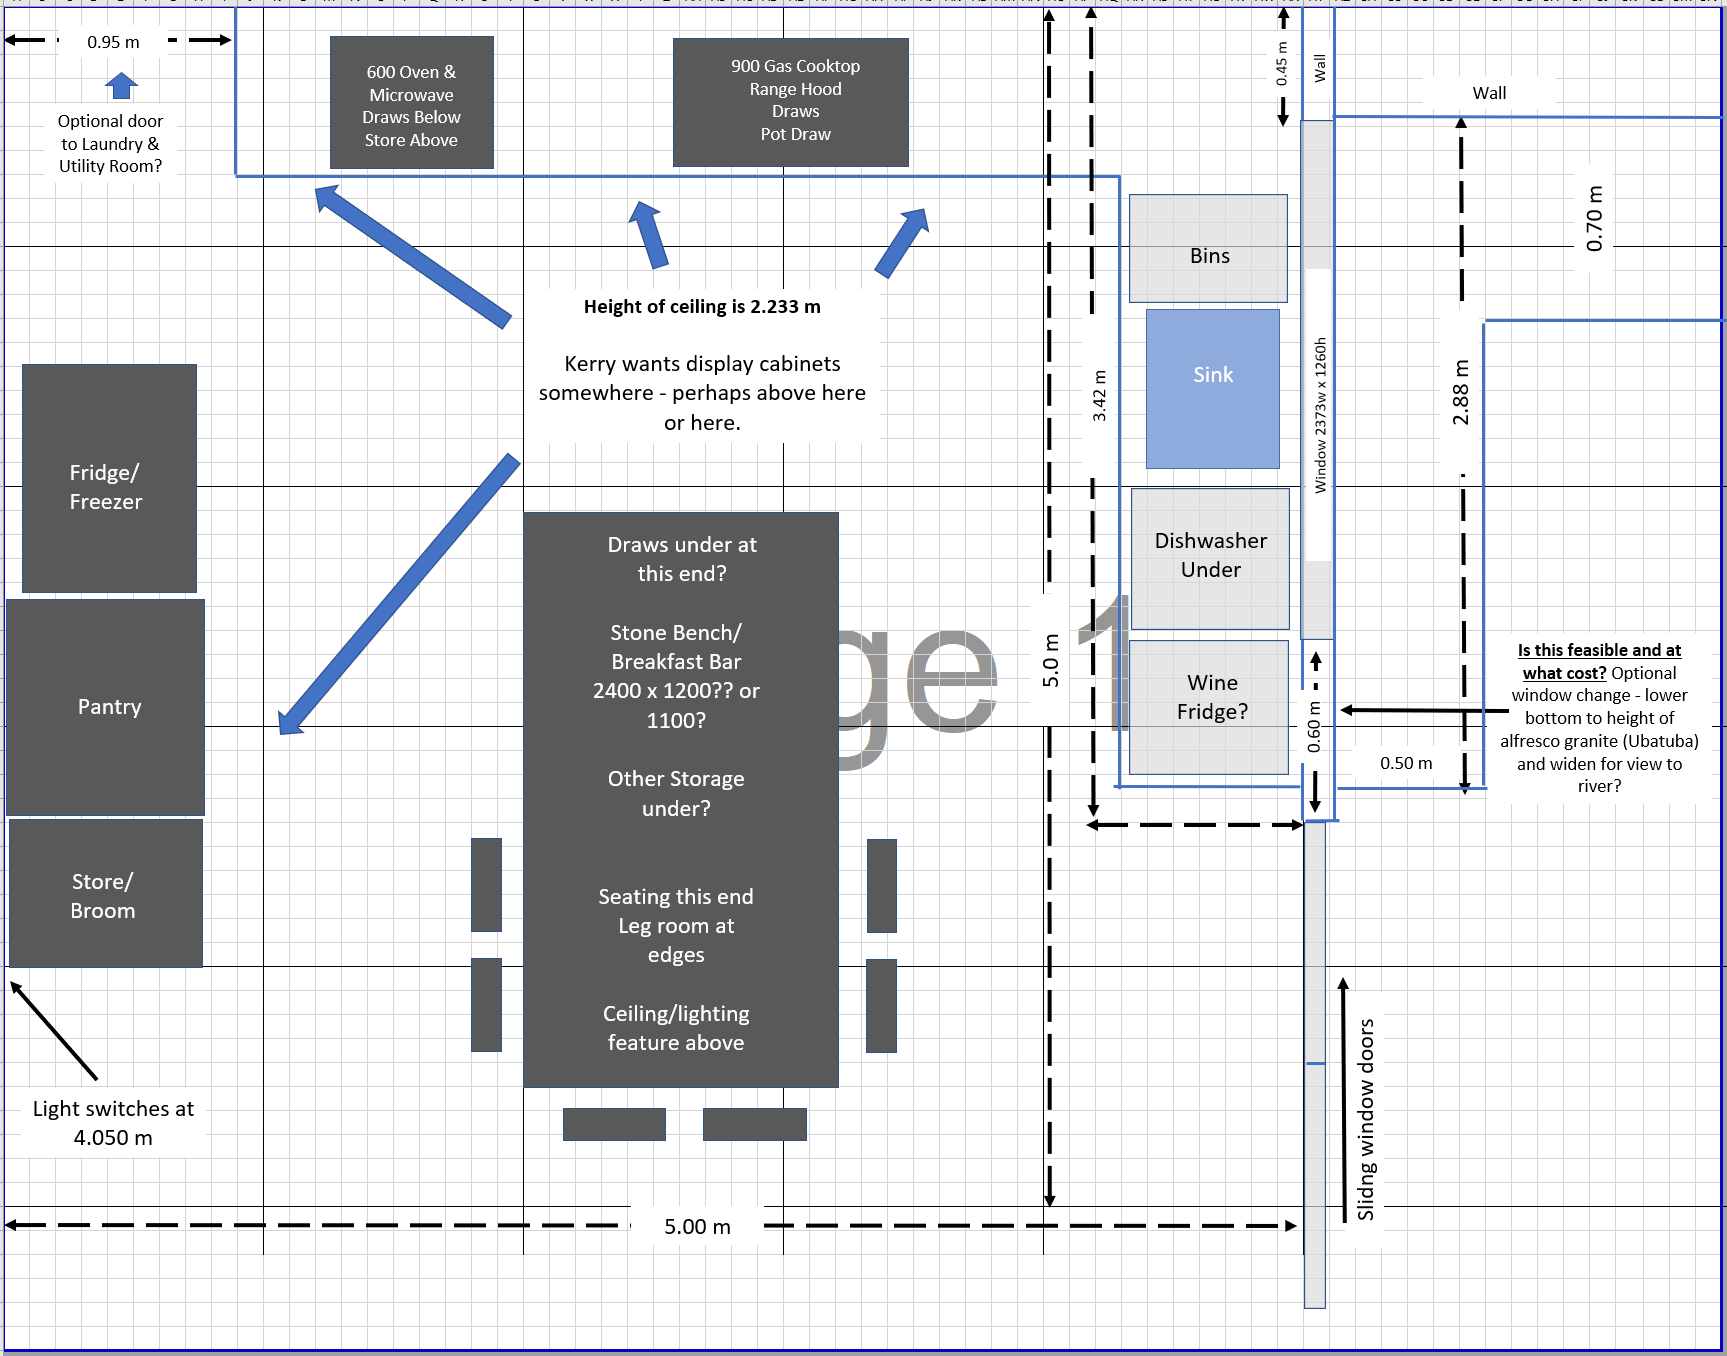Select the 5.00 m horizontal dimension label

[x=697, y=1227]
